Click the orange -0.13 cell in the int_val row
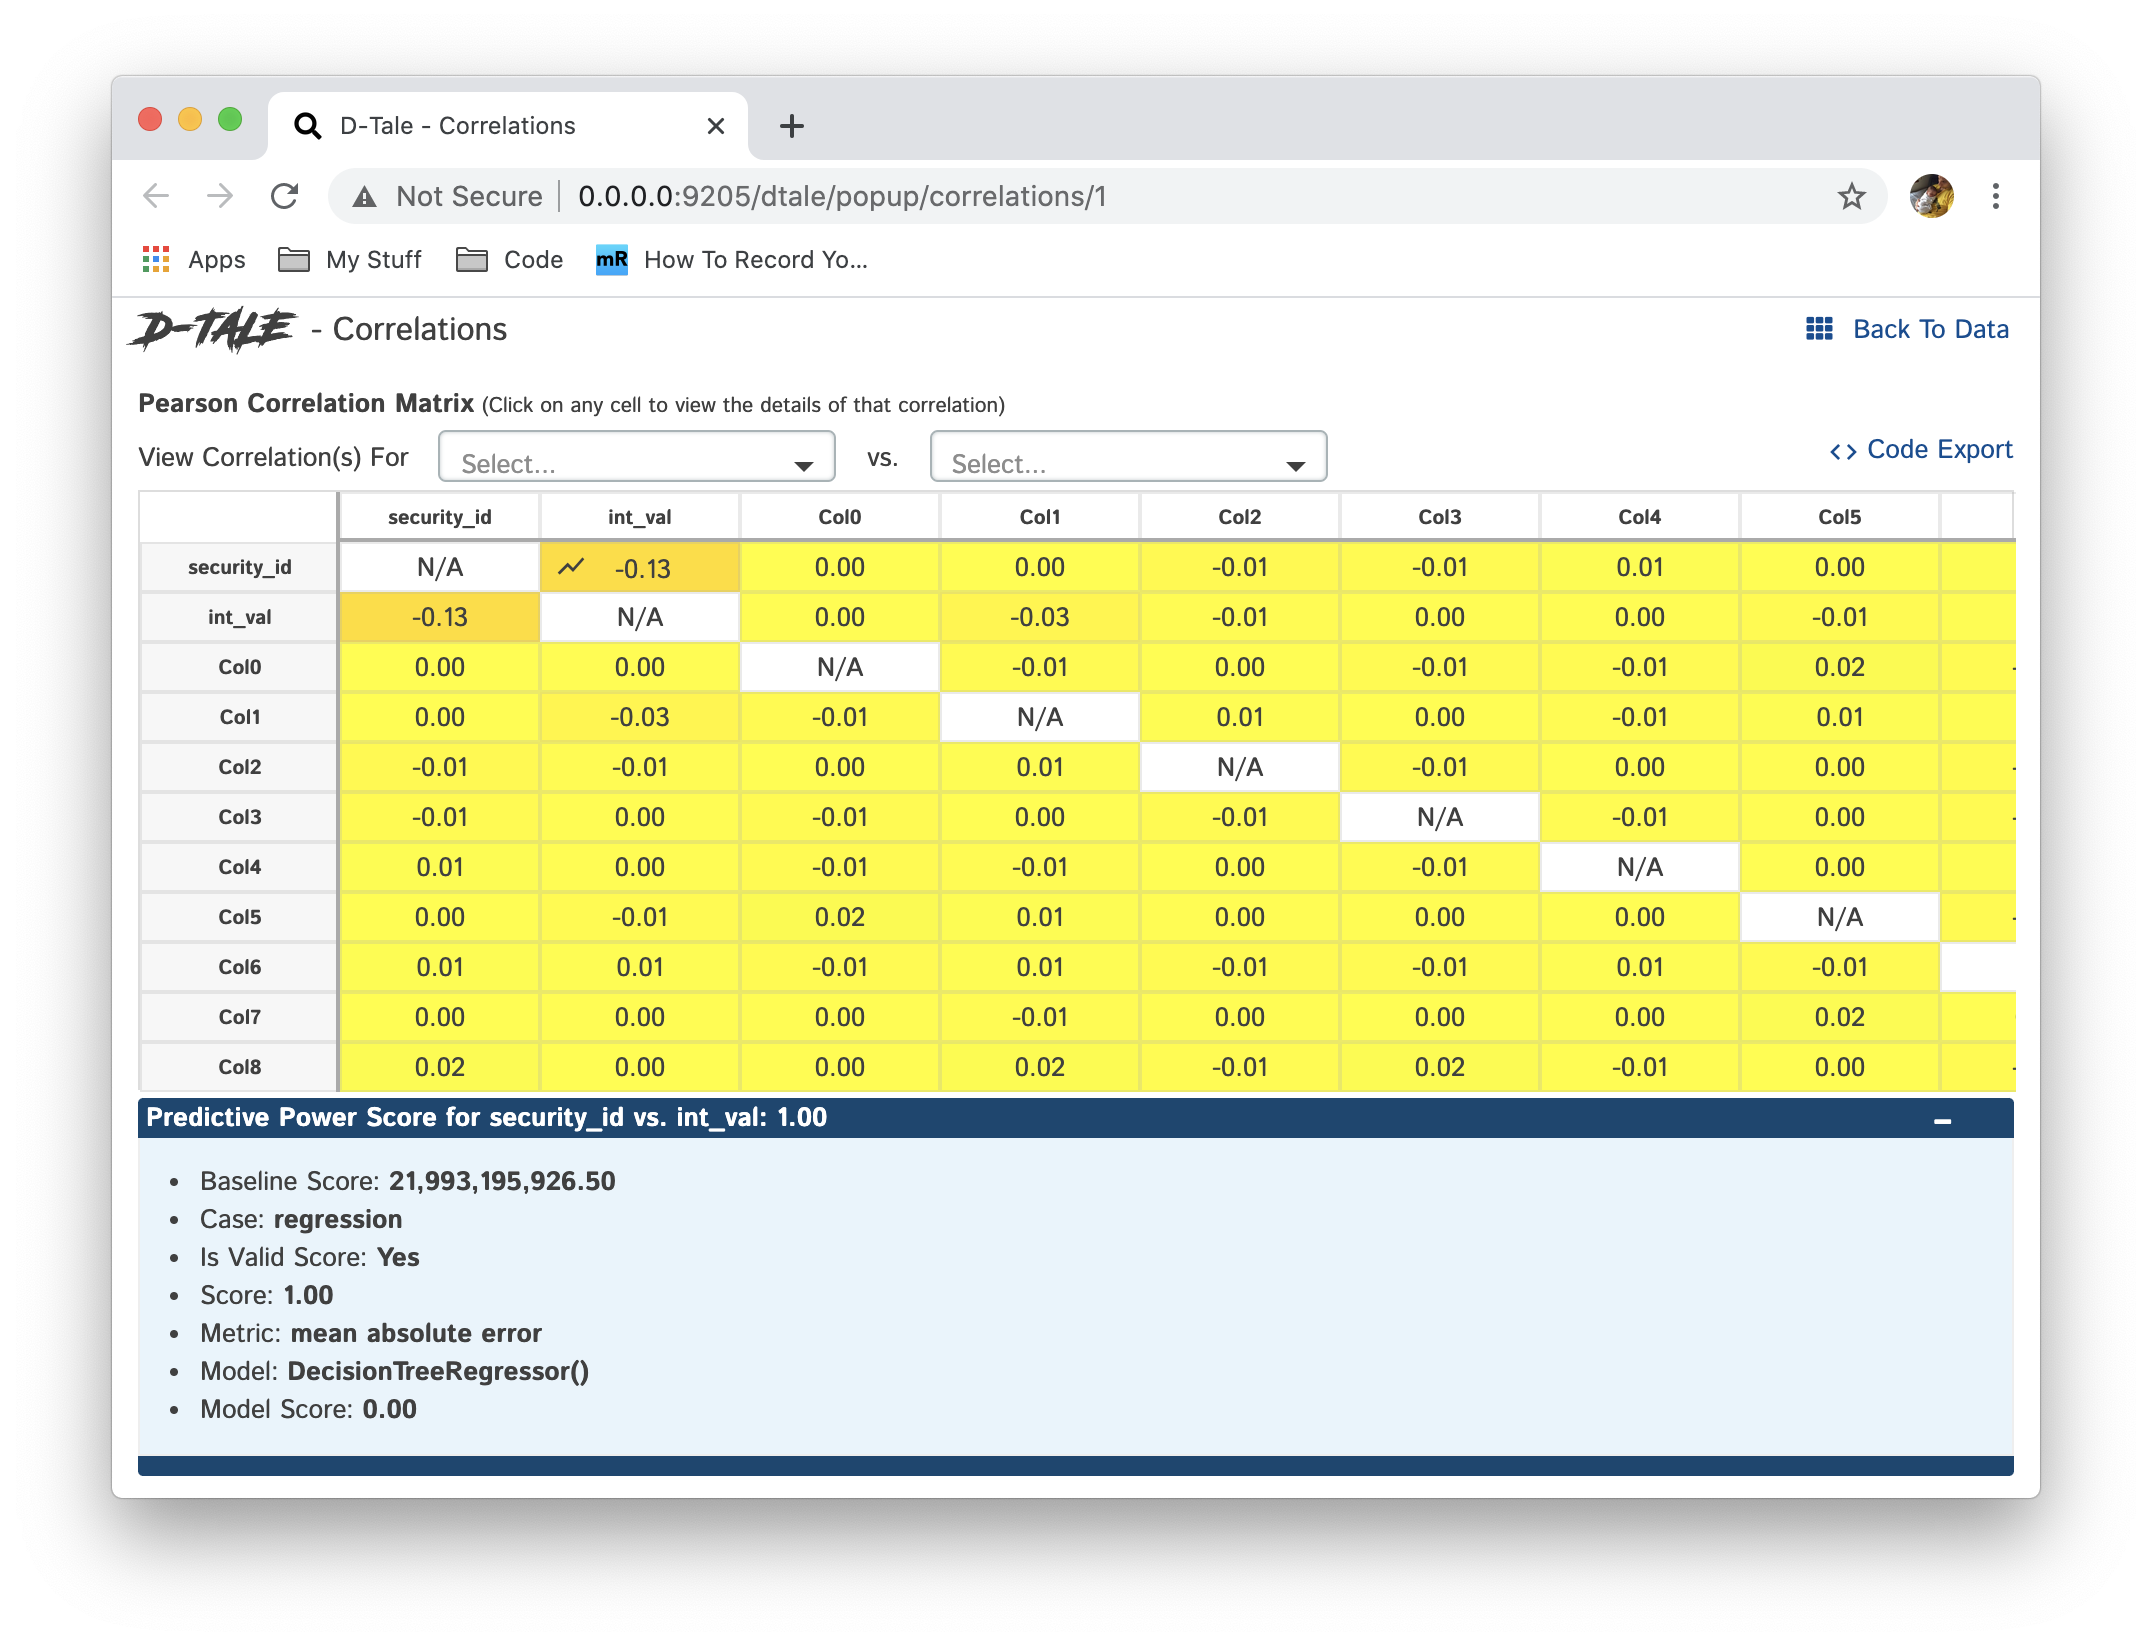Viewport: 2152px width, 1646px height. [x=440, y=617]
